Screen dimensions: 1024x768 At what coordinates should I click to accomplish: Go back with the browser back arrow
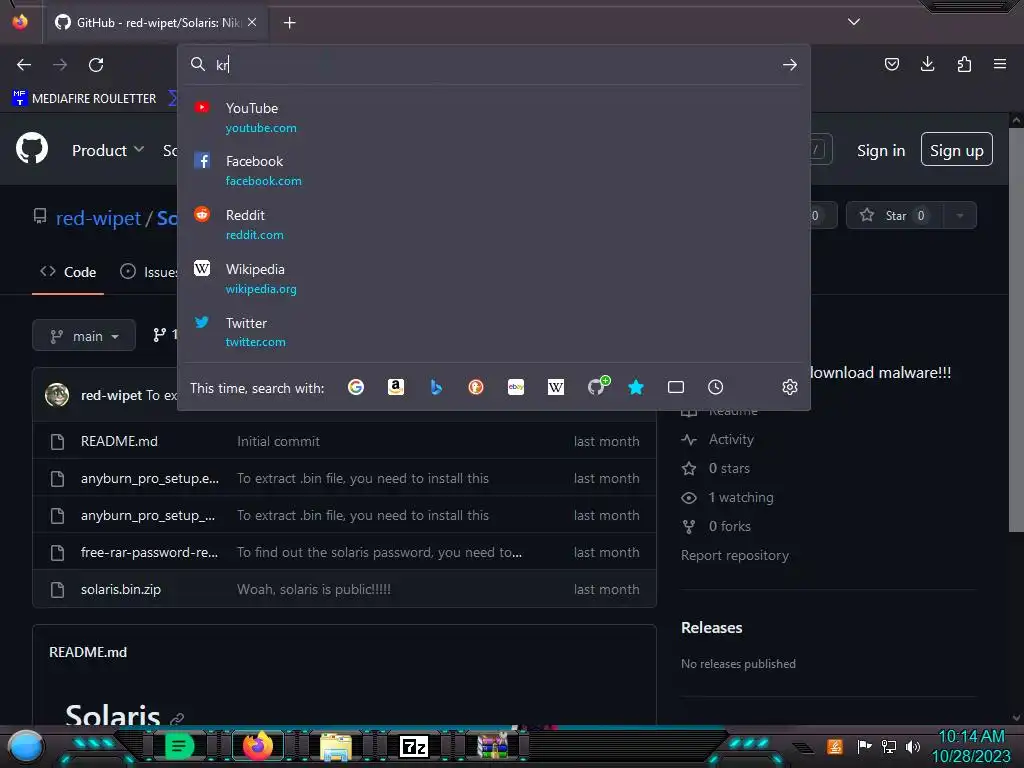point(24,65)
